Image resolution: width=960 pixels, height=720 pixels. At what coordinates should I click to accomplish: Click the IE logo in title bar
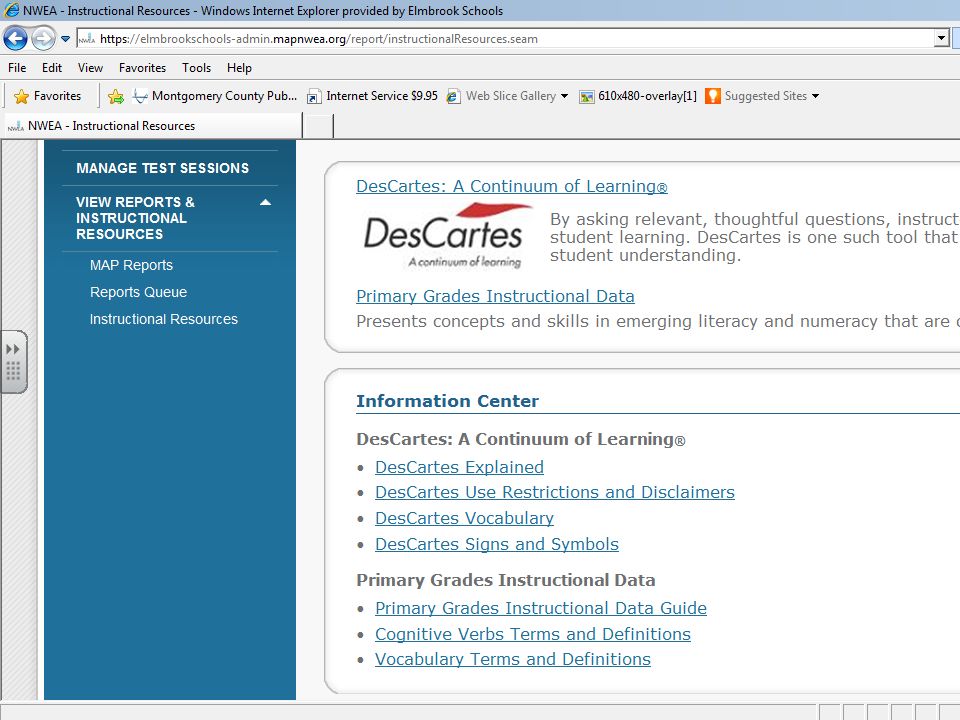coord(11,10)
